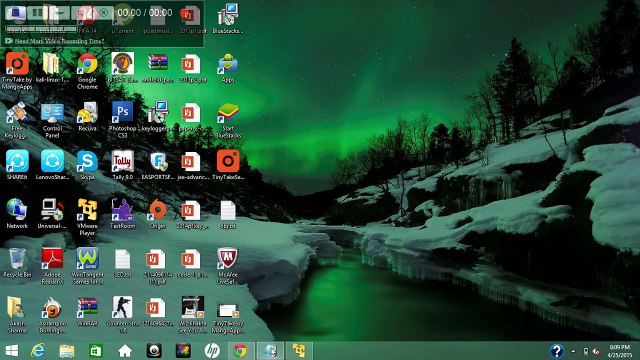
Task: Click the TinyTake recorder screen button
Action: (x=16, y=13)
